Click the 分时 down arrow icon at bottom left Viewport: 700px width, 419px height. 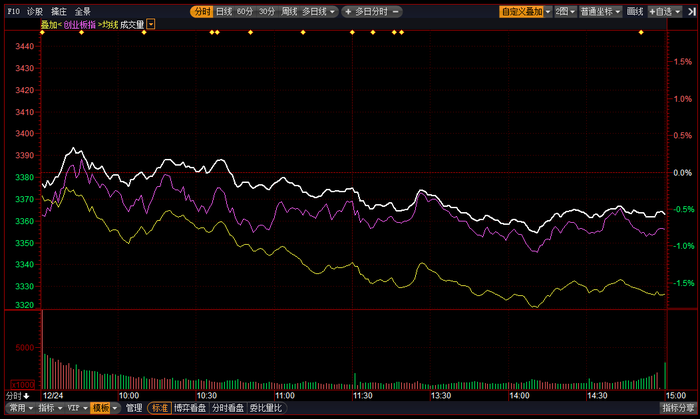[26, 396]
